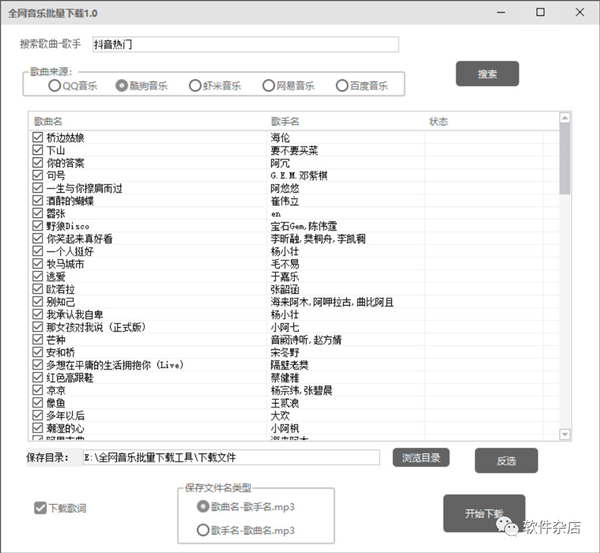Click the song list scroll down arrow
The image size is (600, 553).
[x=565, y=434]
